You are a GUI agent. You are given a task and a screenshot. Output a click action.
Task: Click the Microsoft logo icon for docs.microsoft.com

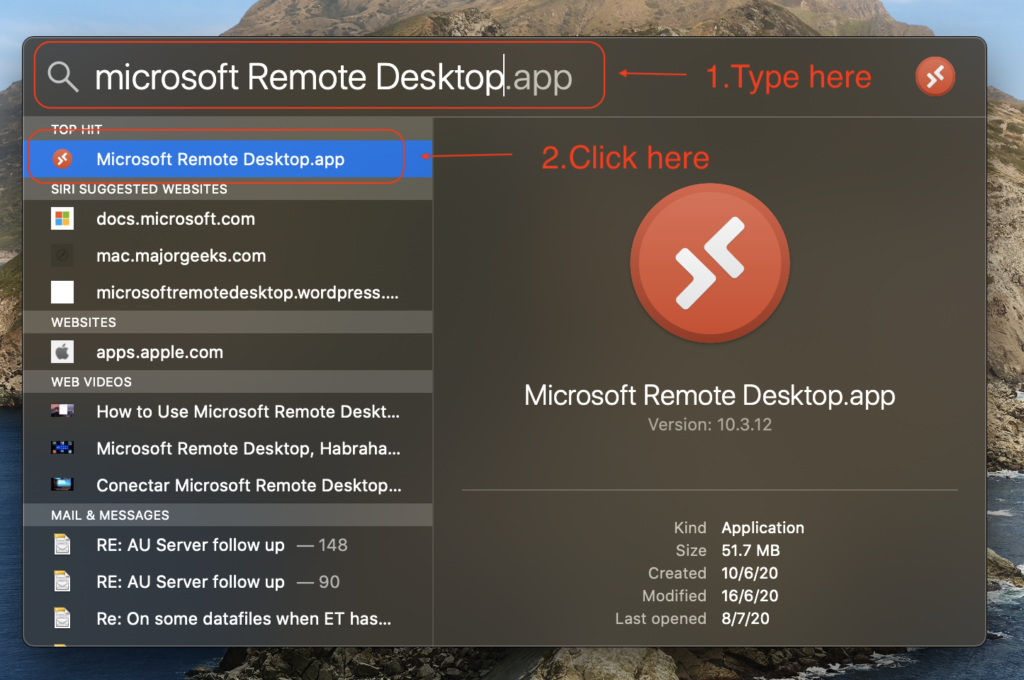pyautogui.click(x=63, y=219)
